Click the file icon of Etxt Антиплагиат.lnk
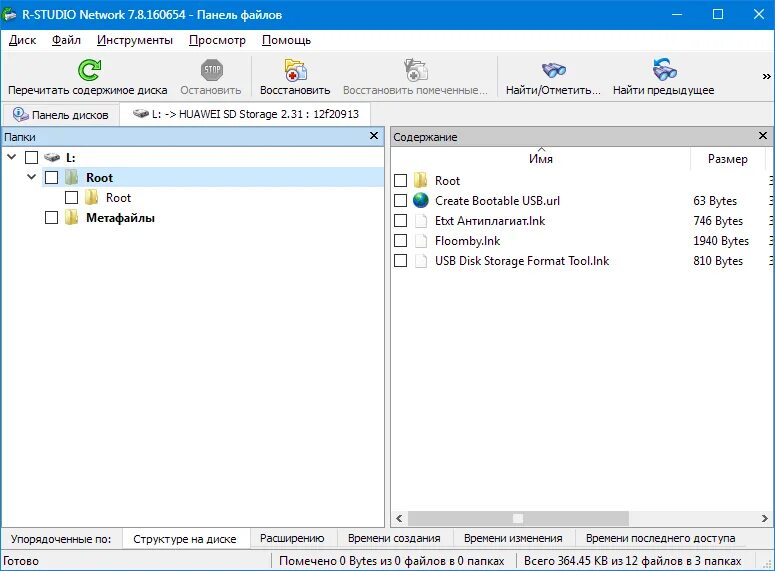This screenshot has width=775, height=571. click(x=421, y=220)
